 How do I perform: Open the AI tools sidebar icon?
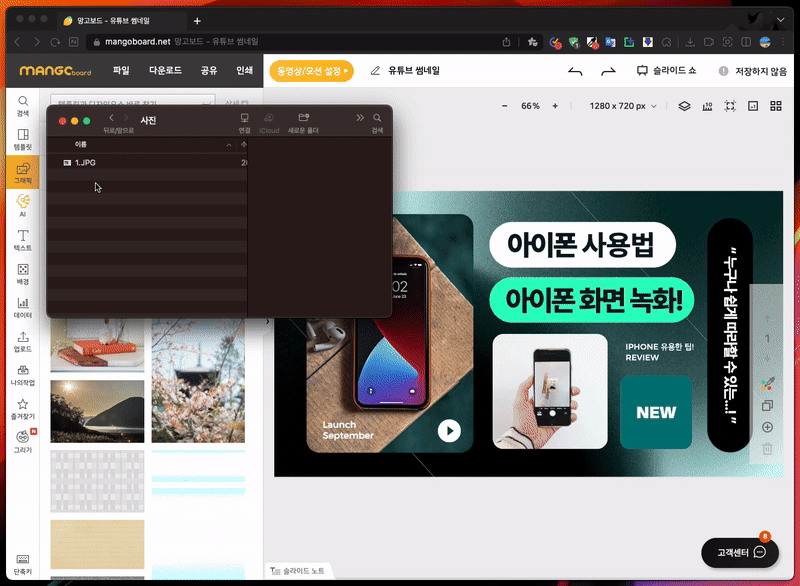point(22,206)
